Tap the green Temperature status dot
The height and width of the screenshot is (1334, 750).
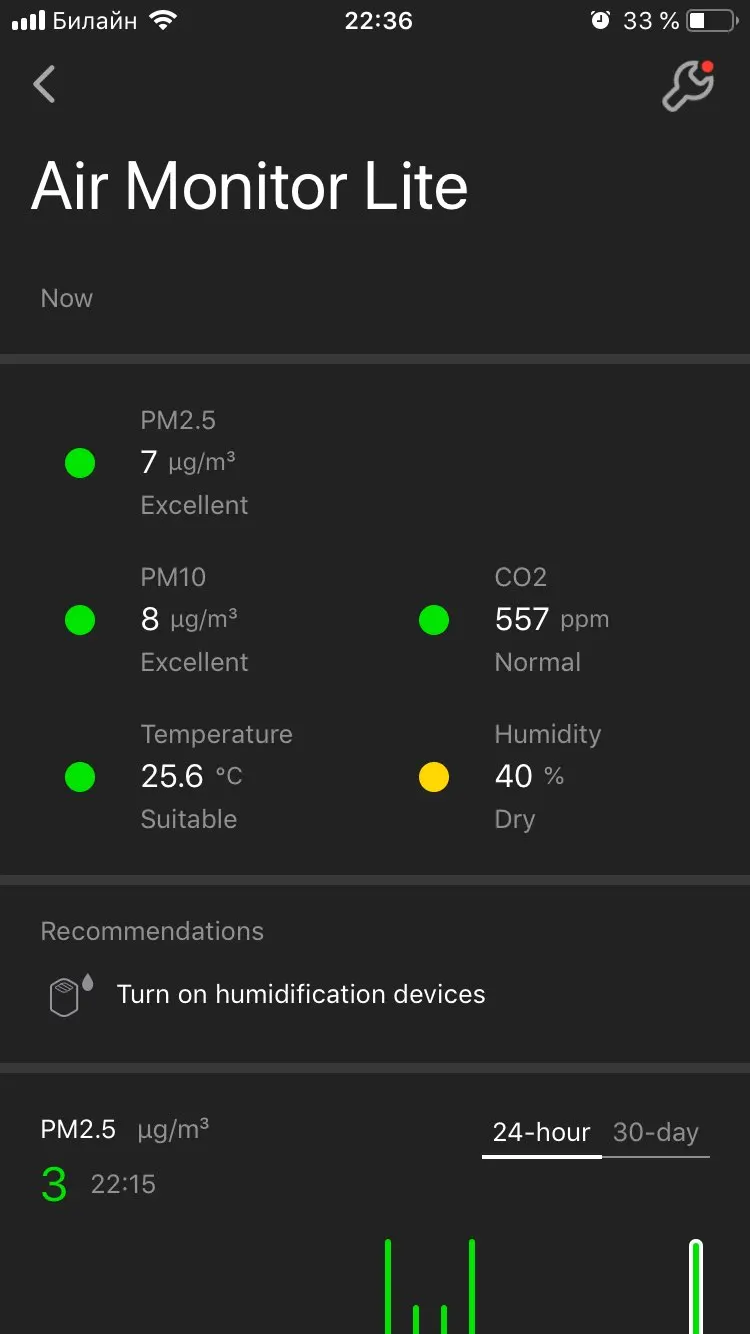pyautogui.click(x=80, y=777)
